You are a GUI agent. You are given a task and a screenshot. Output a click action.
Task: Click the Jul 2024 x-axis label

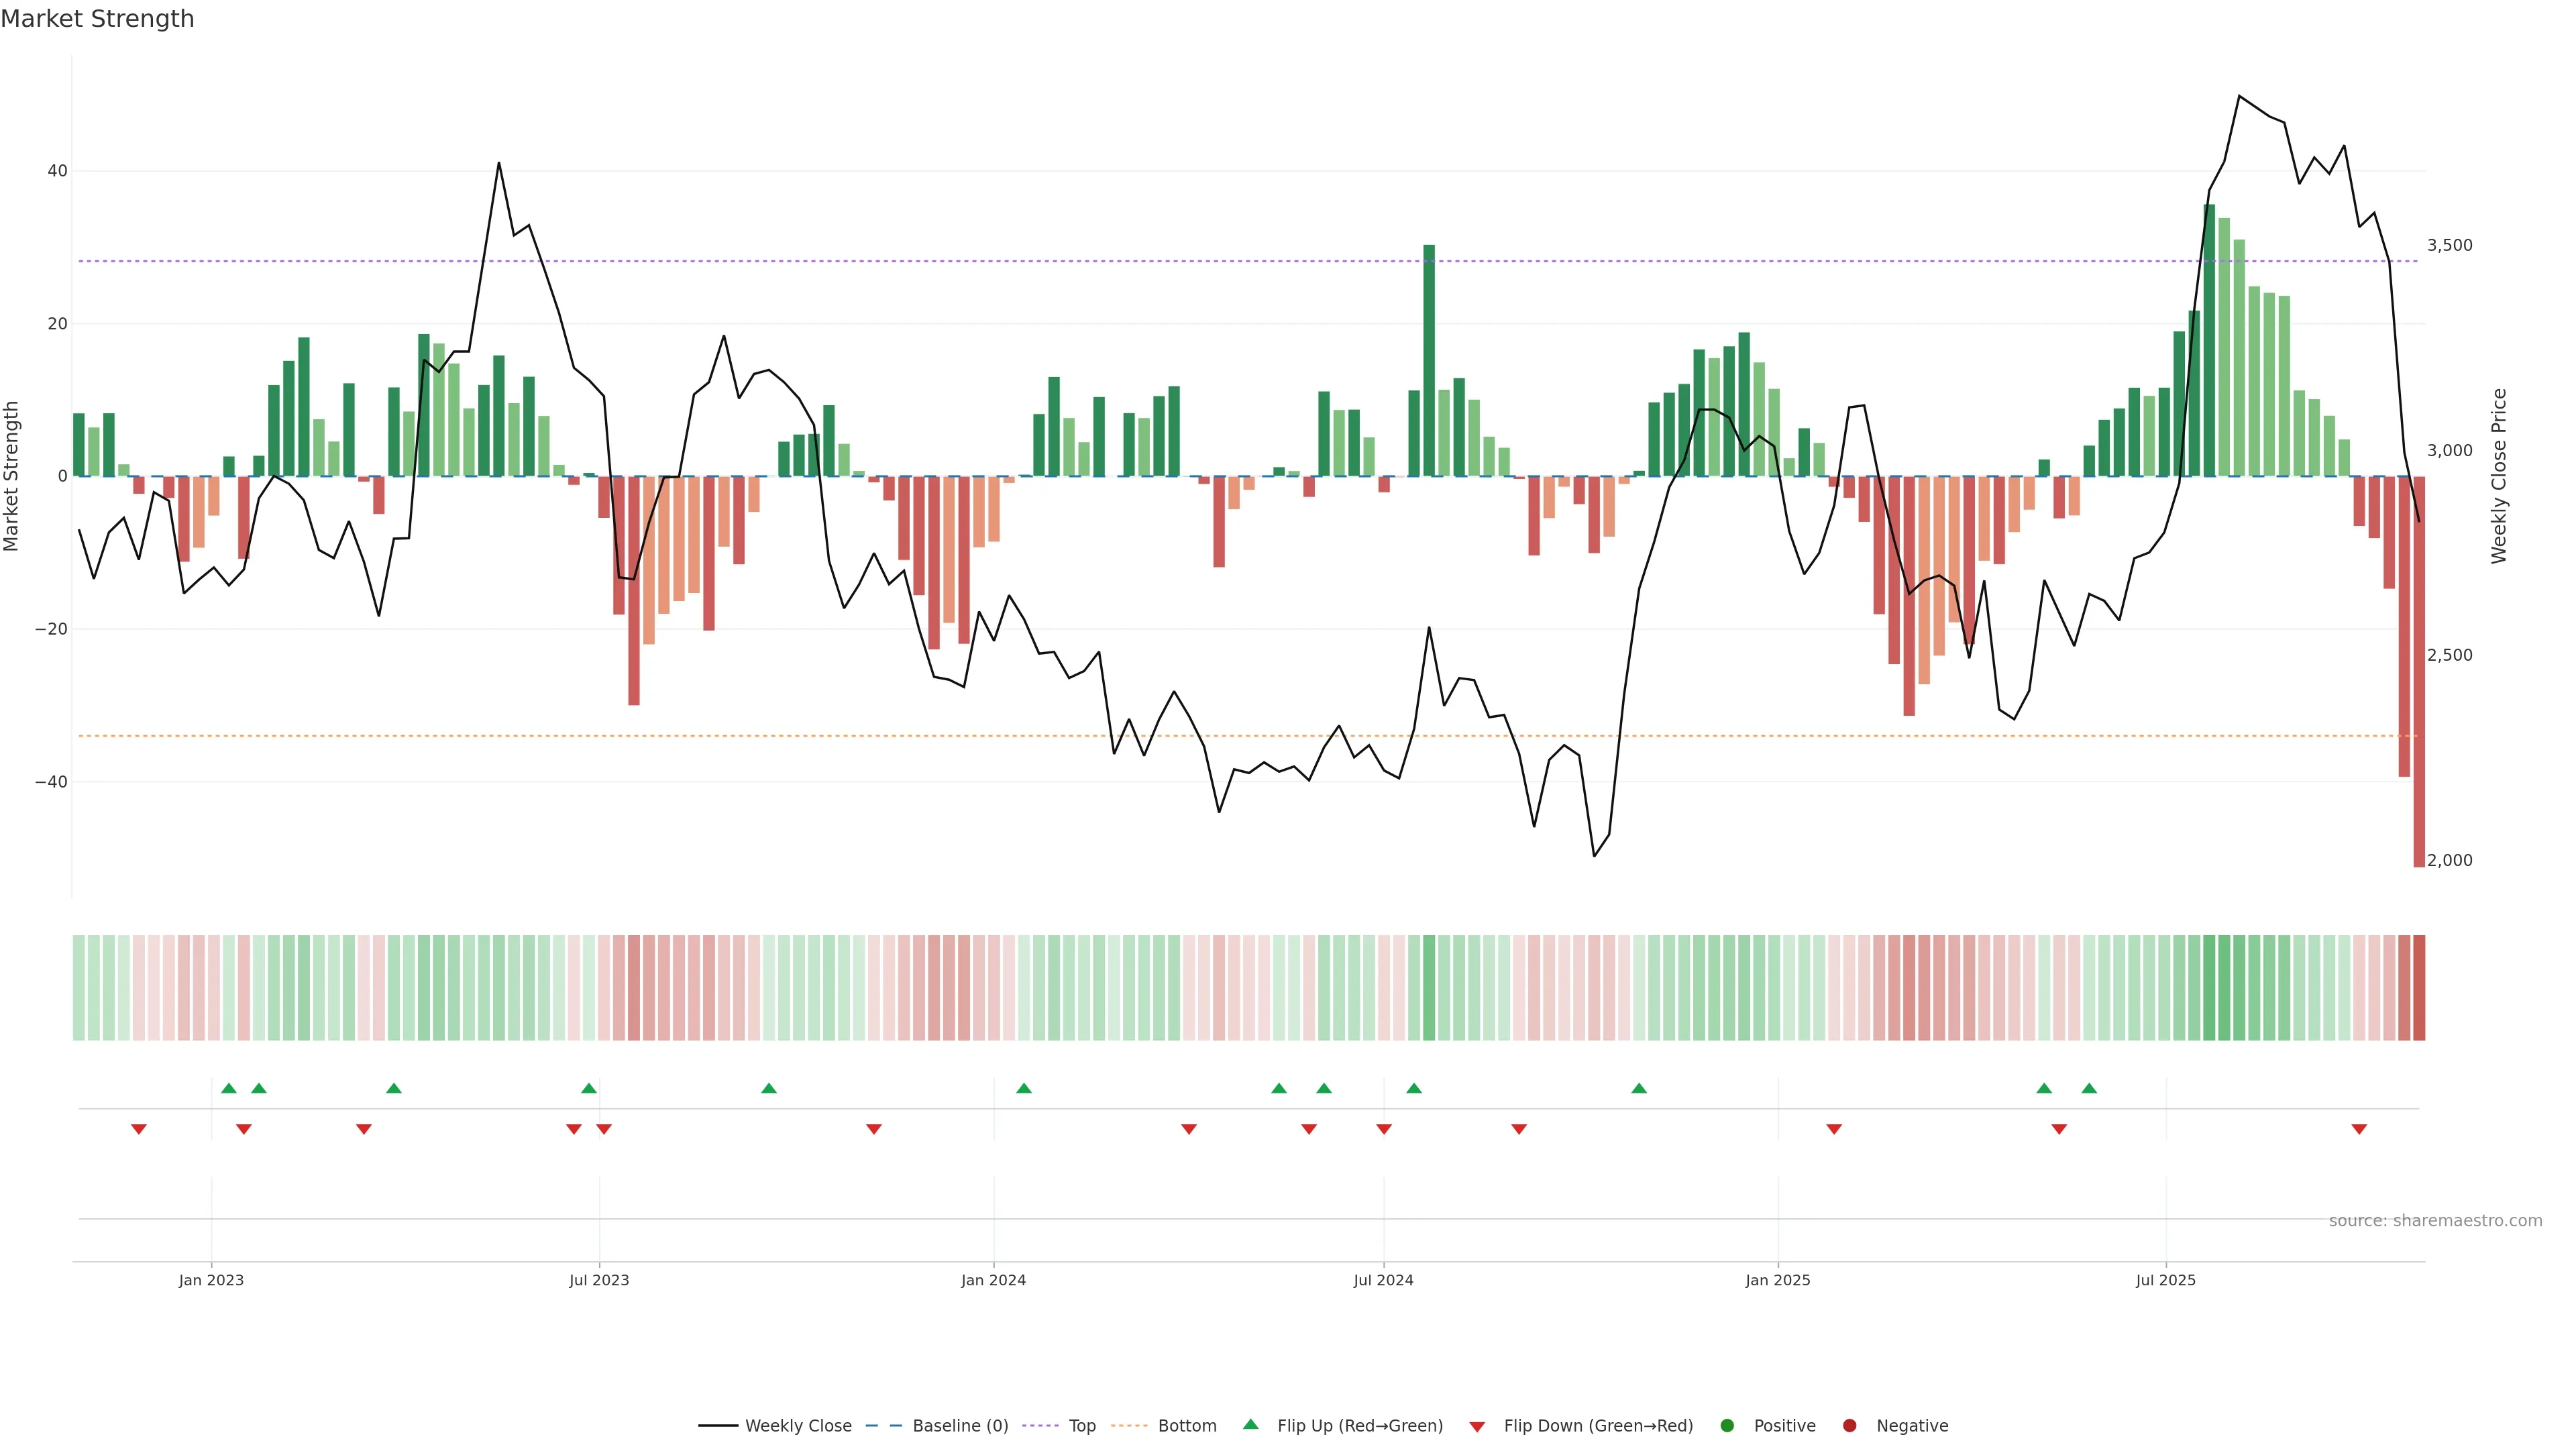pos(1383,1280)
